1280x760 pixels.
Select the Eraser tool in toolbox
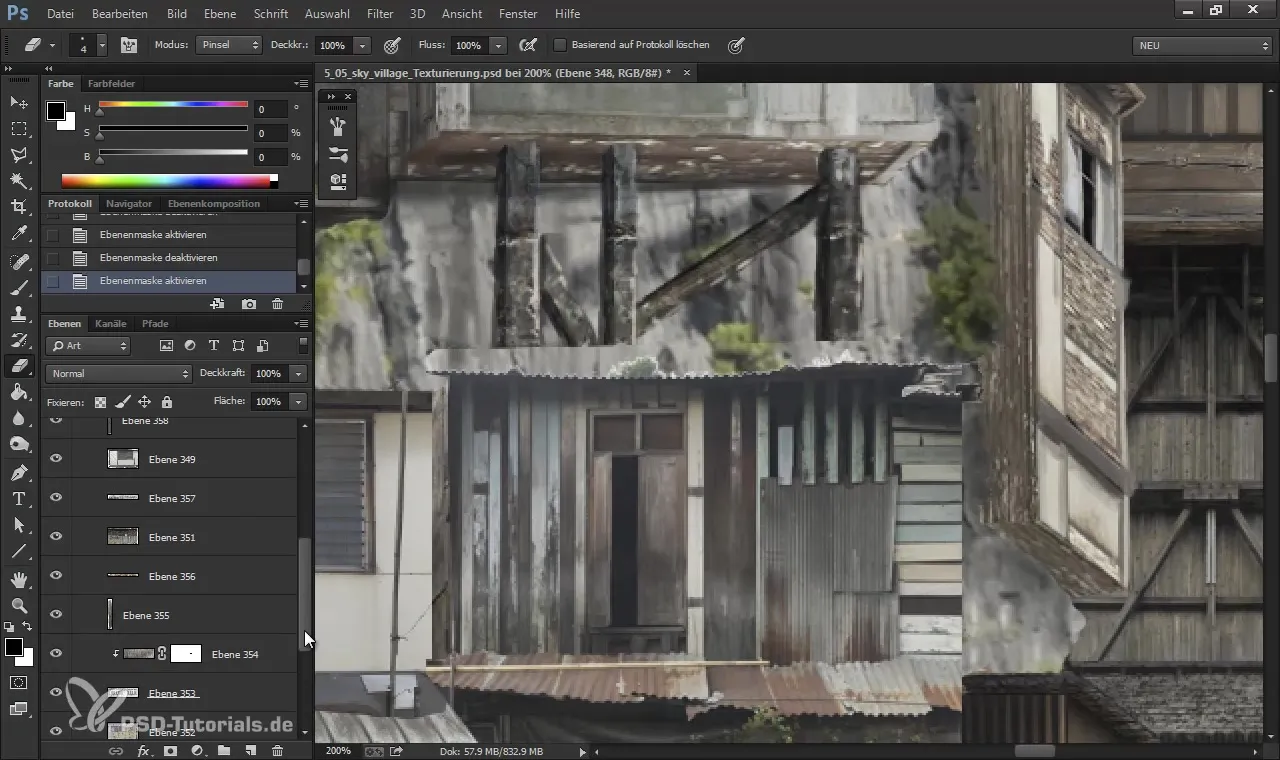pyautogui.click(x=19, y=366)
